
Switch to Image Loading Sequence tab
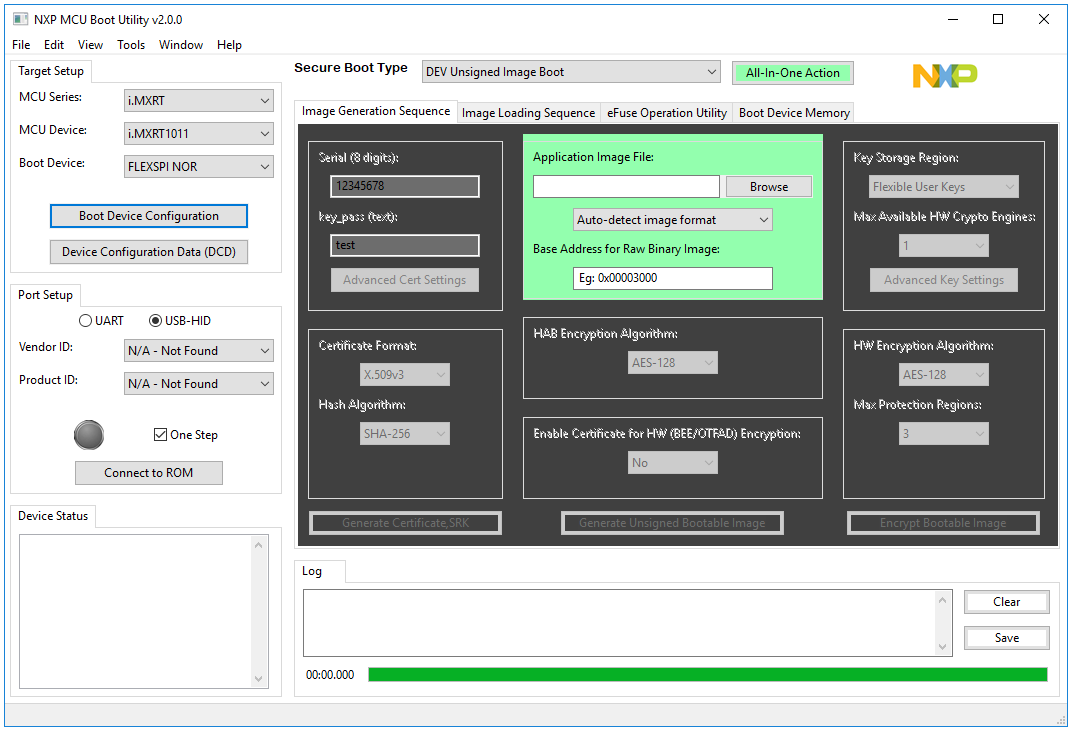click(528, 113)
